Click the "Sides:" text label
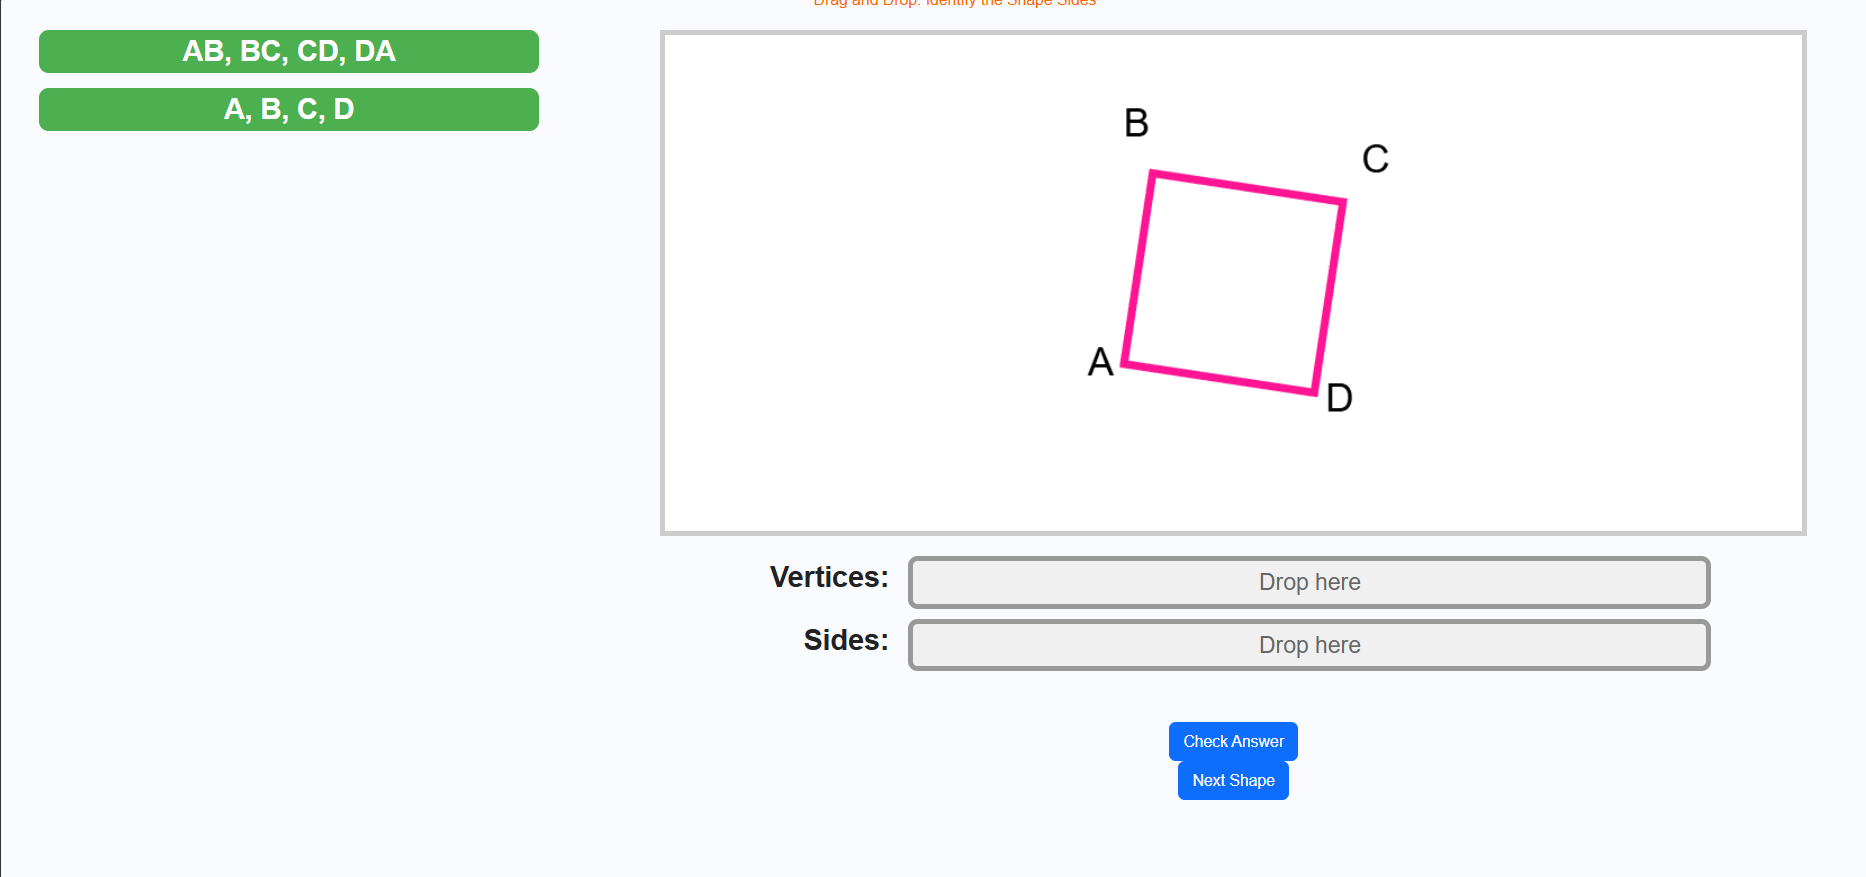The height and width of the screenshot is (877, 1866). point(845,640)
